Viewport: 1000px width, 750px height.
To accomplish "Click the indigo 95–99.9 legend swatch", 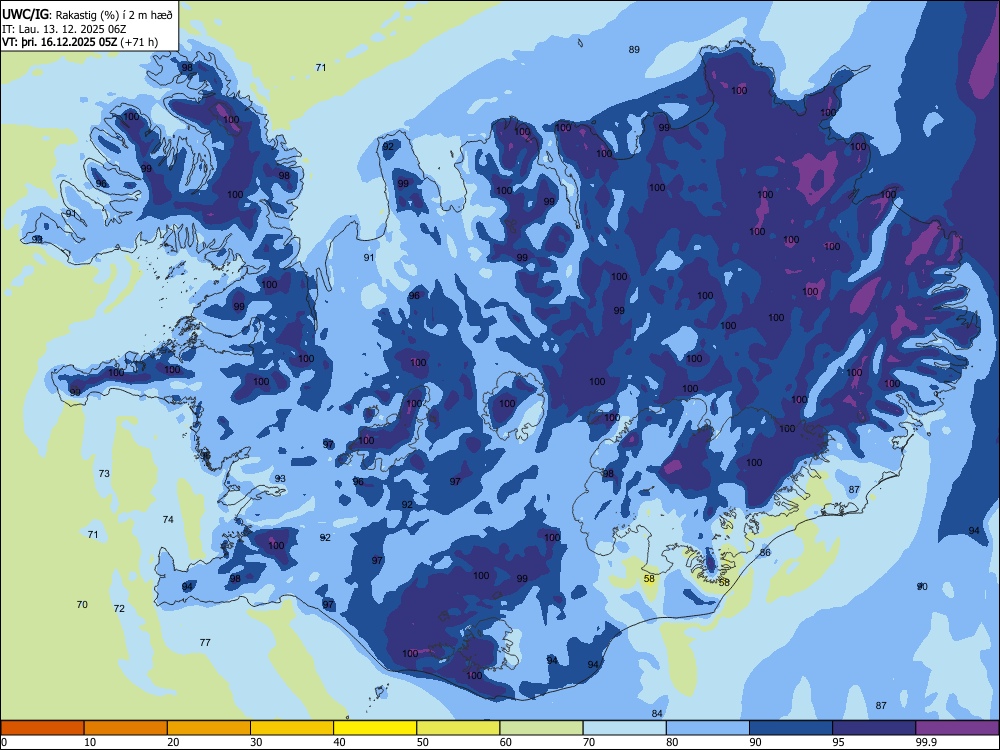I will (x=874, y=728).
